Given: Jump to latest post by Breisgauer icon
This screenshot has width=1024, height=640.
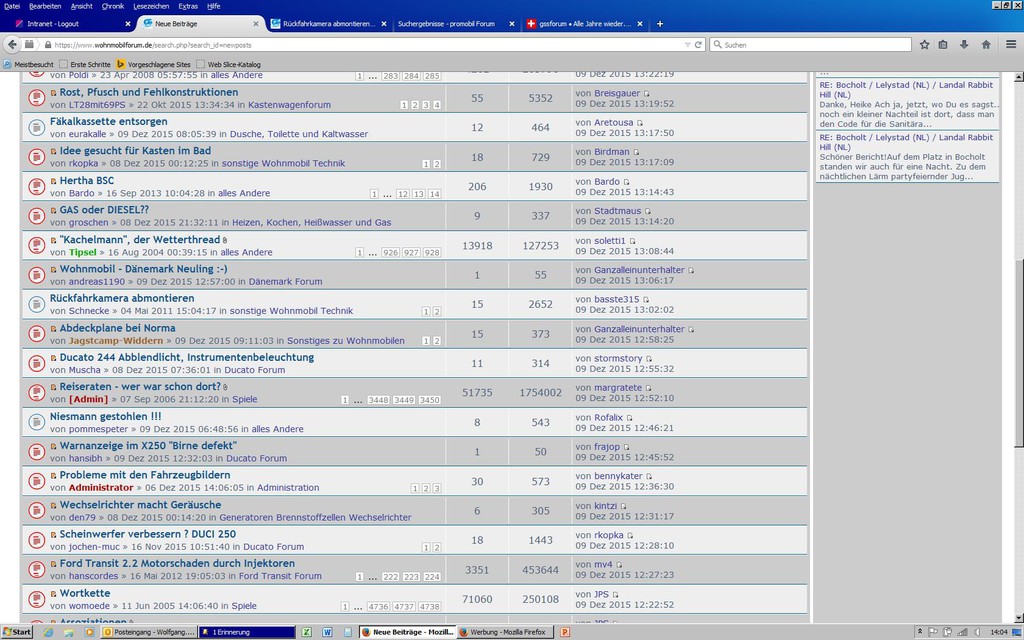Looking at the screenshot, I should click(647, 94).
